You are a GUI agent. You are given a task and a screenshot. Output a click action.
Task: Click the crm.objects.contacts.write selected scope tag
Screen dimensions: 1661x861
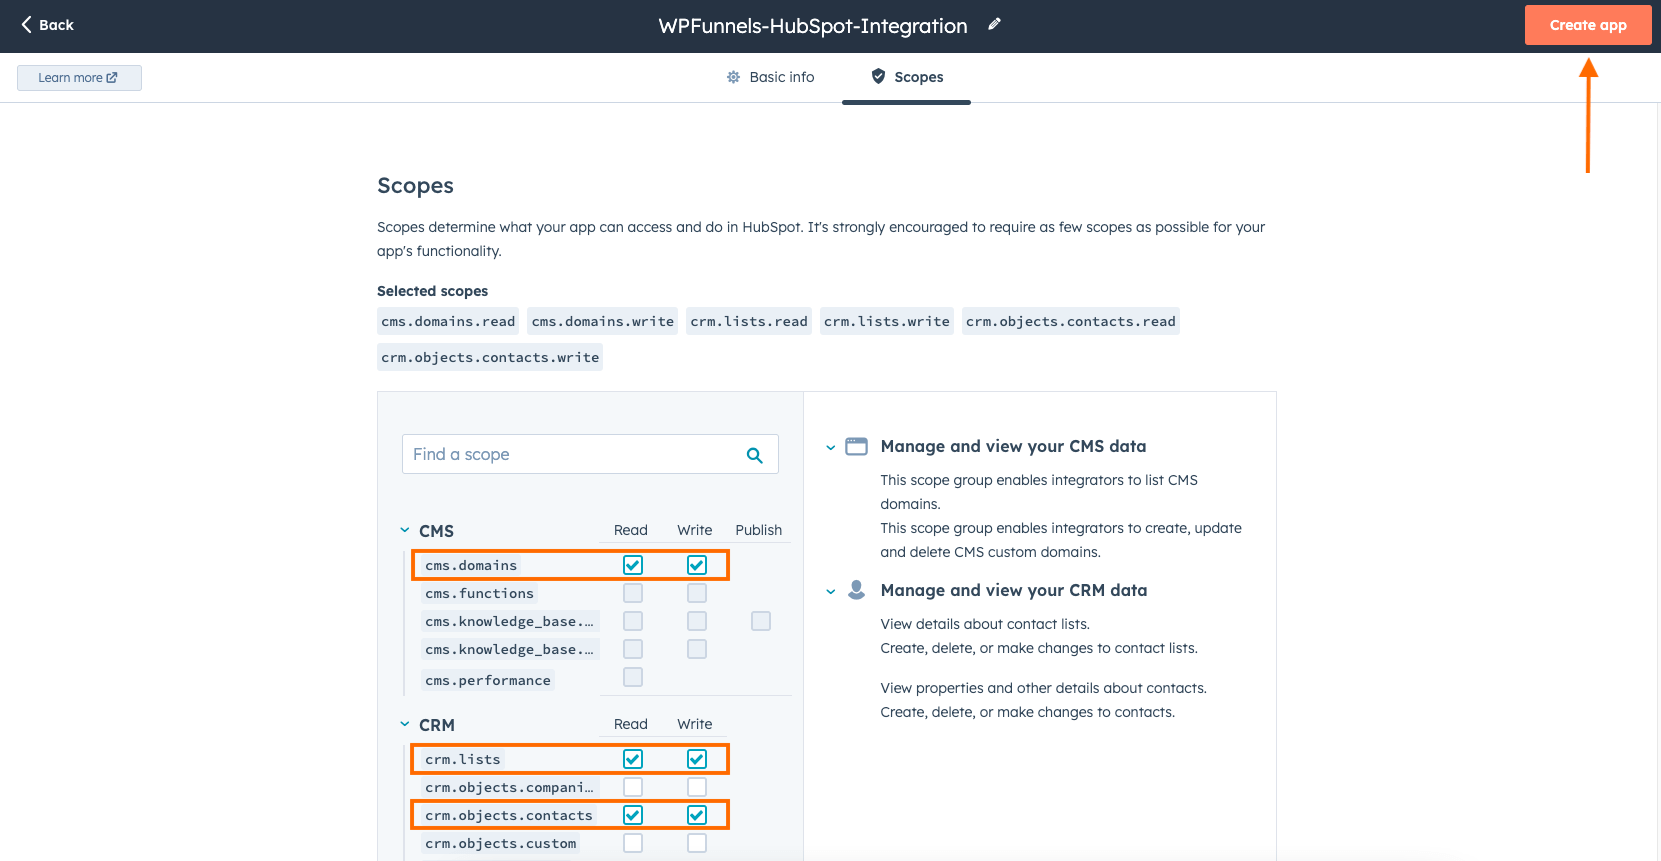tap(490, 357)
